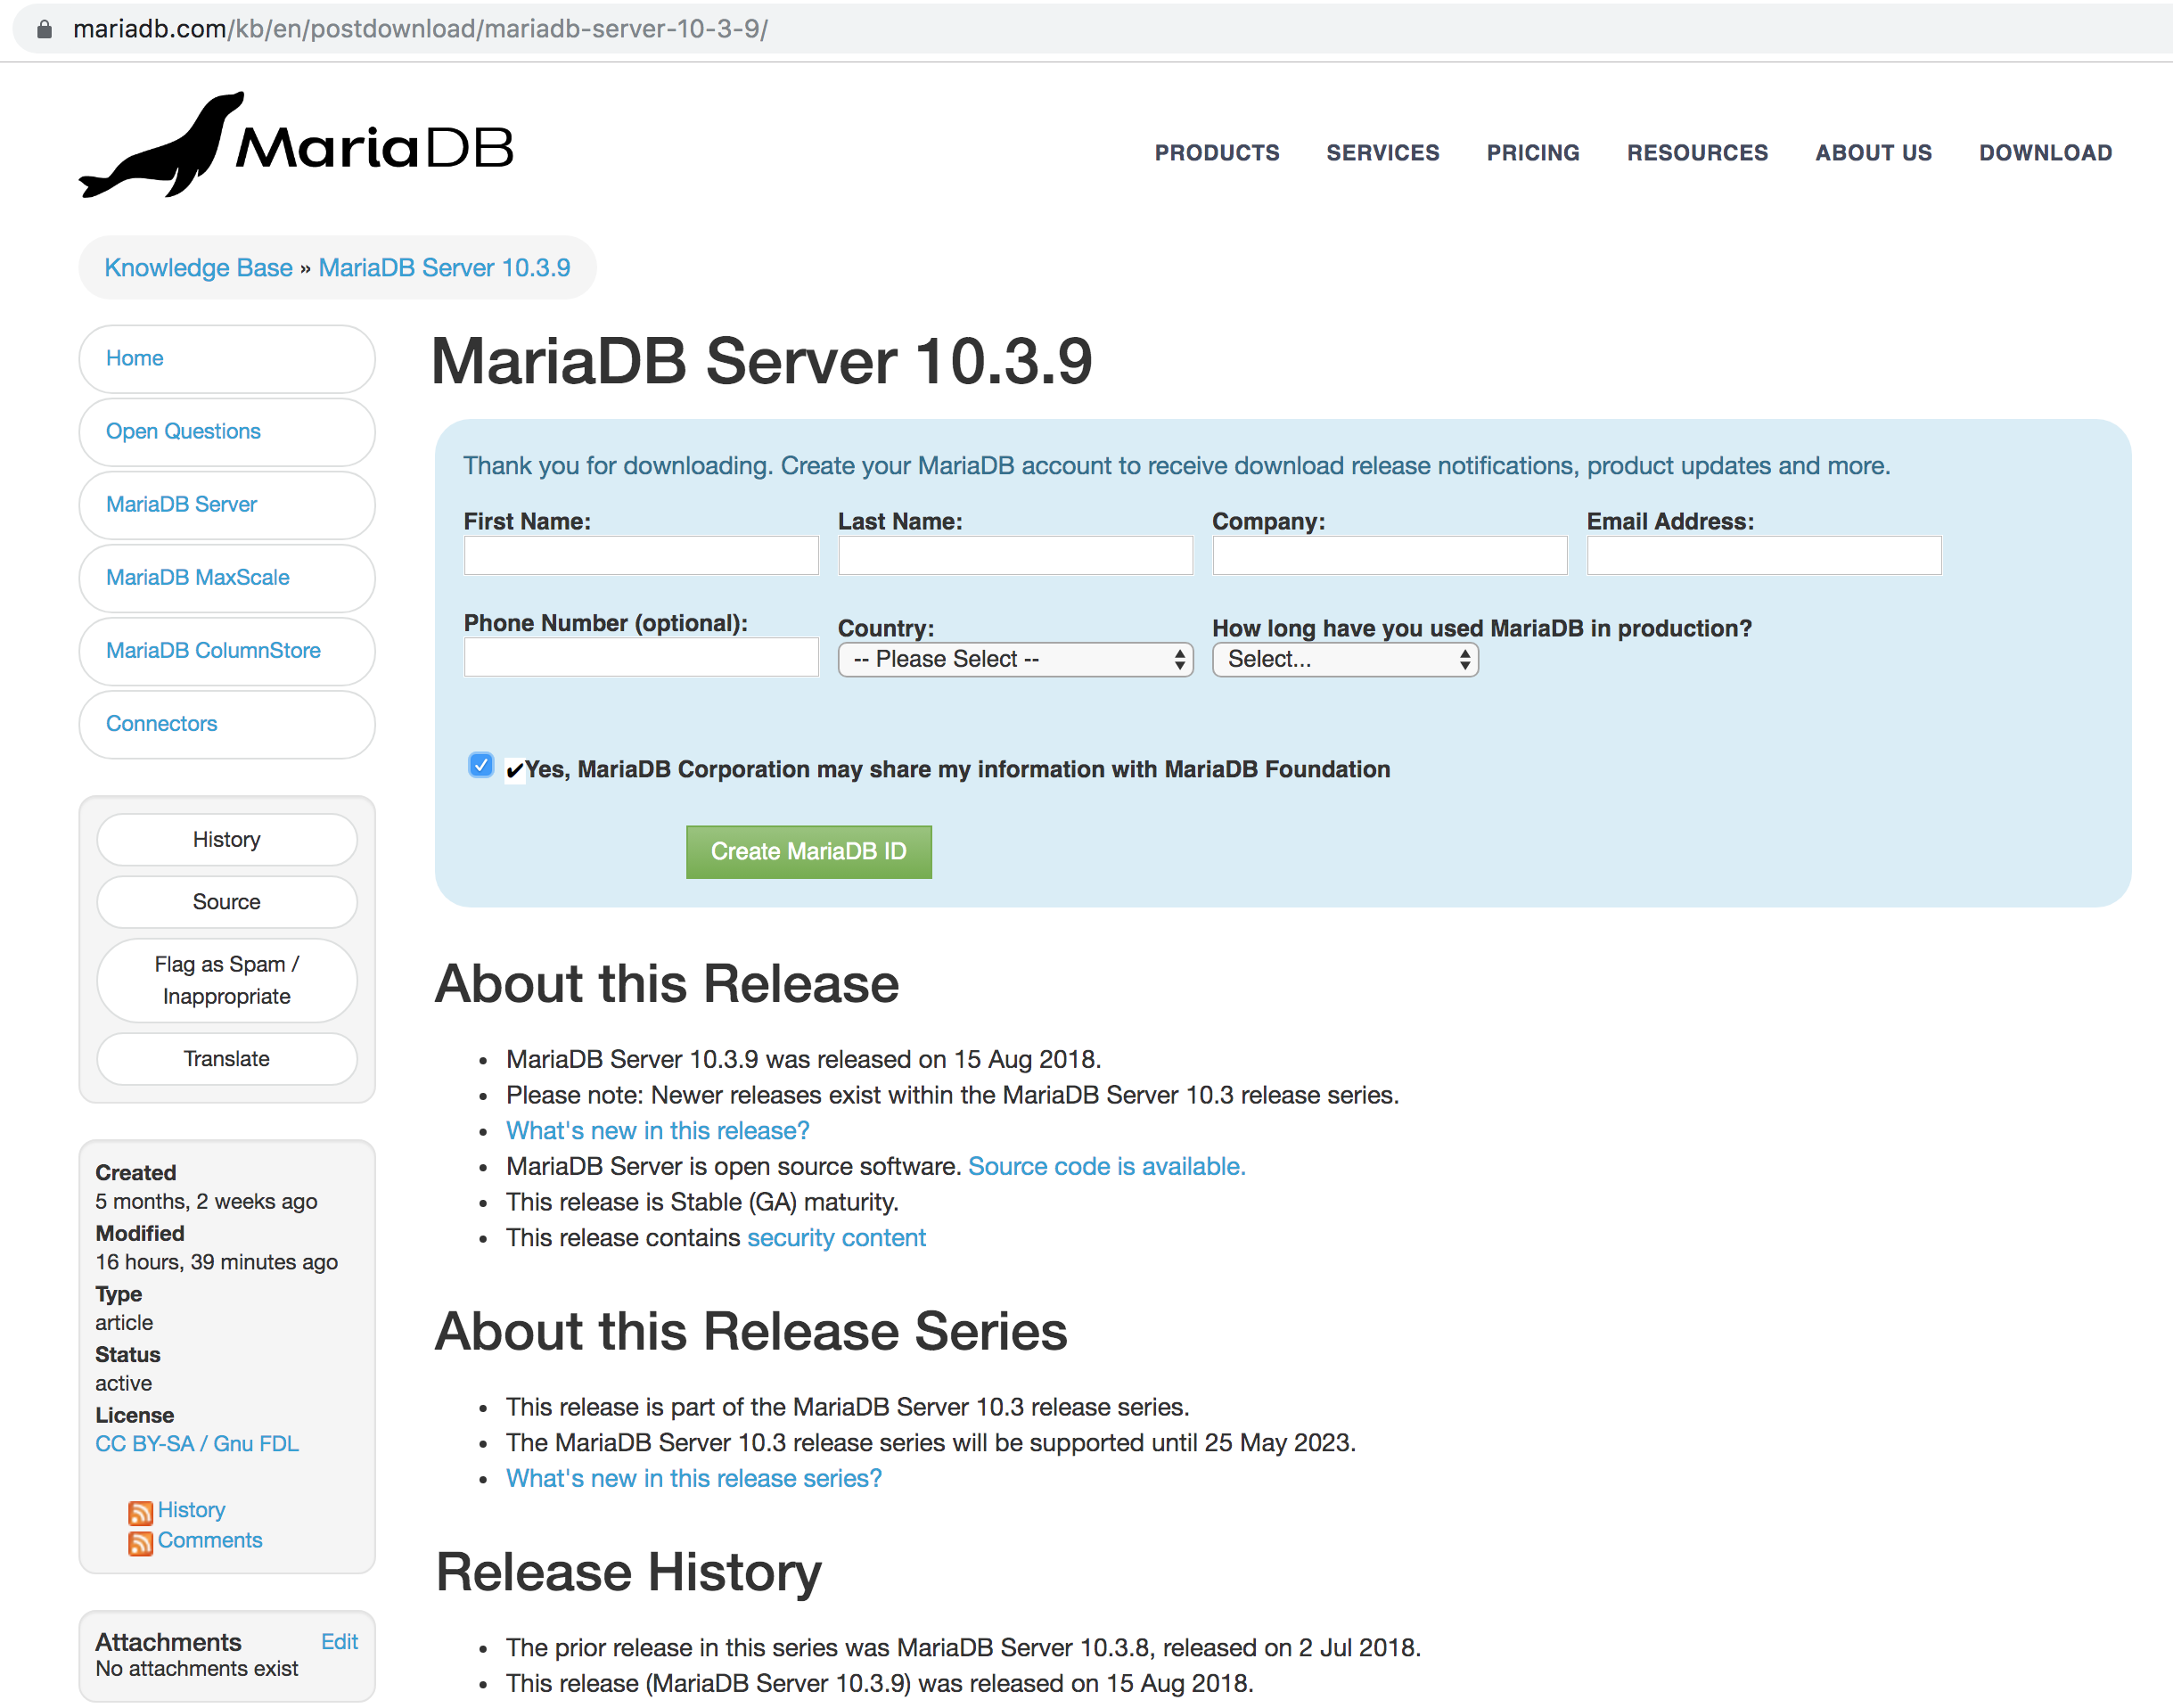Open the Country dropdown
Image resolution: width=2173 pixels, height=1708 pixels.
click(x=1015, y=659)
